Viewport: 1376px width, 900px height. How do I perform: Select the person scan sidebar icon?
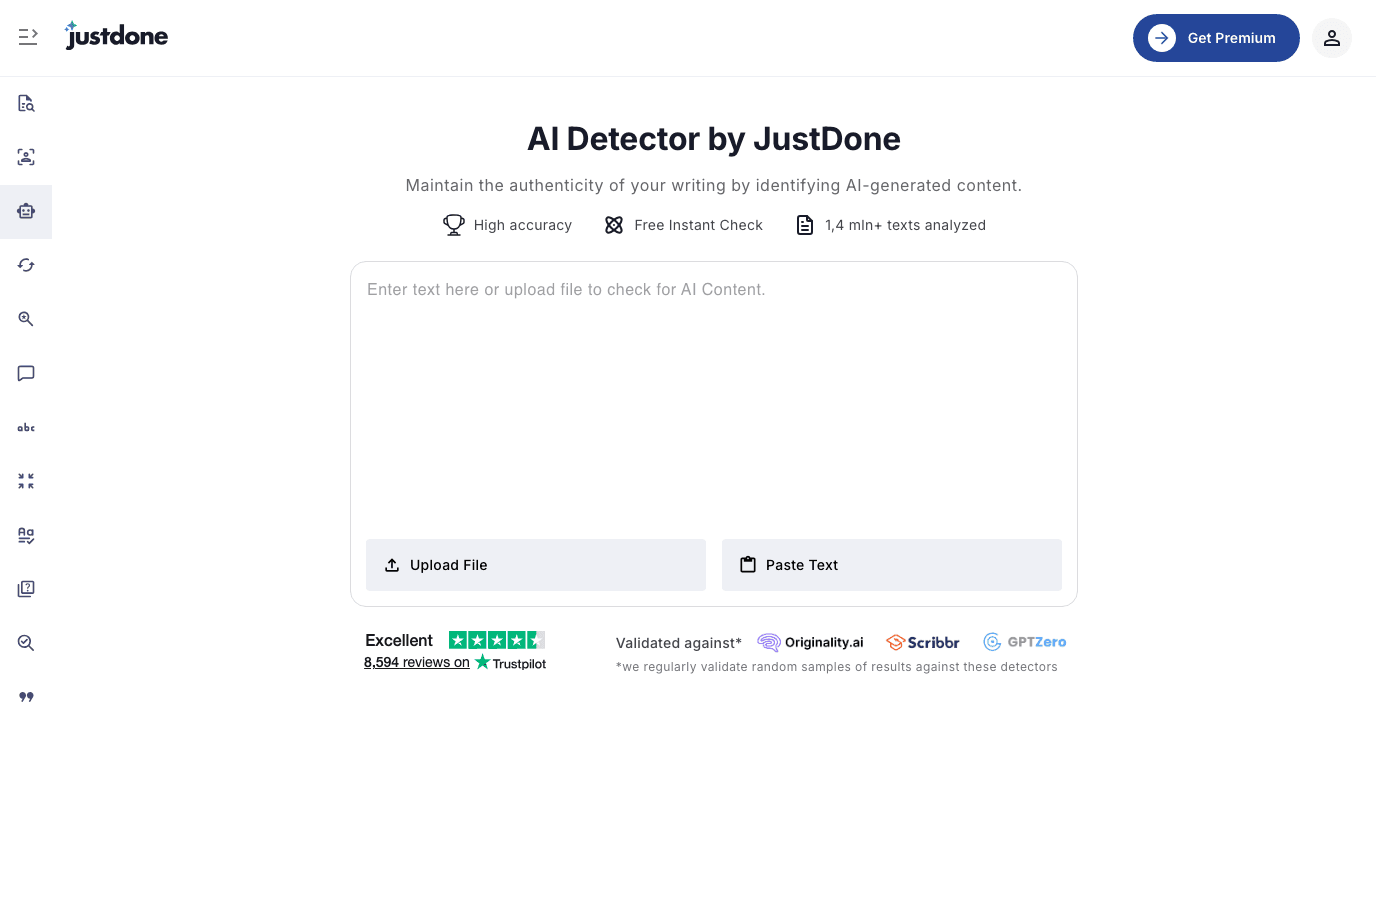[x=26, y=157]
